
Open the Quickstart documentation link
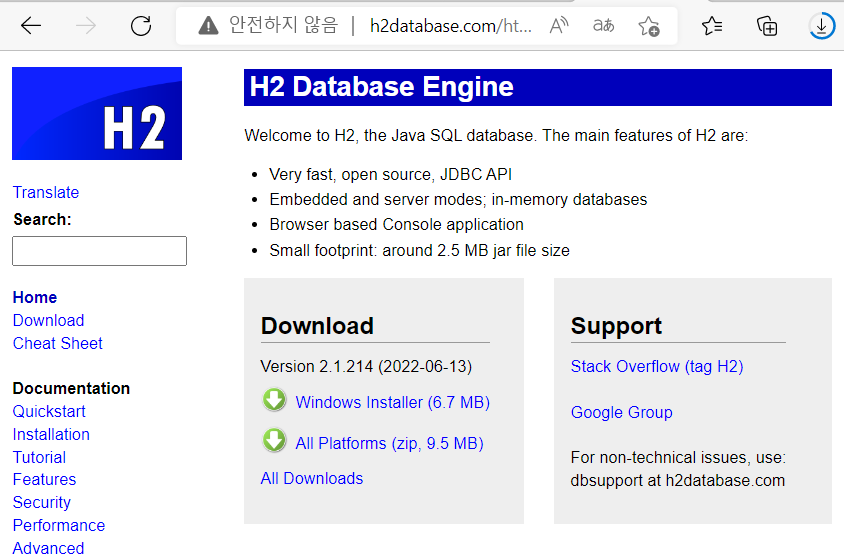pos(49,411)
